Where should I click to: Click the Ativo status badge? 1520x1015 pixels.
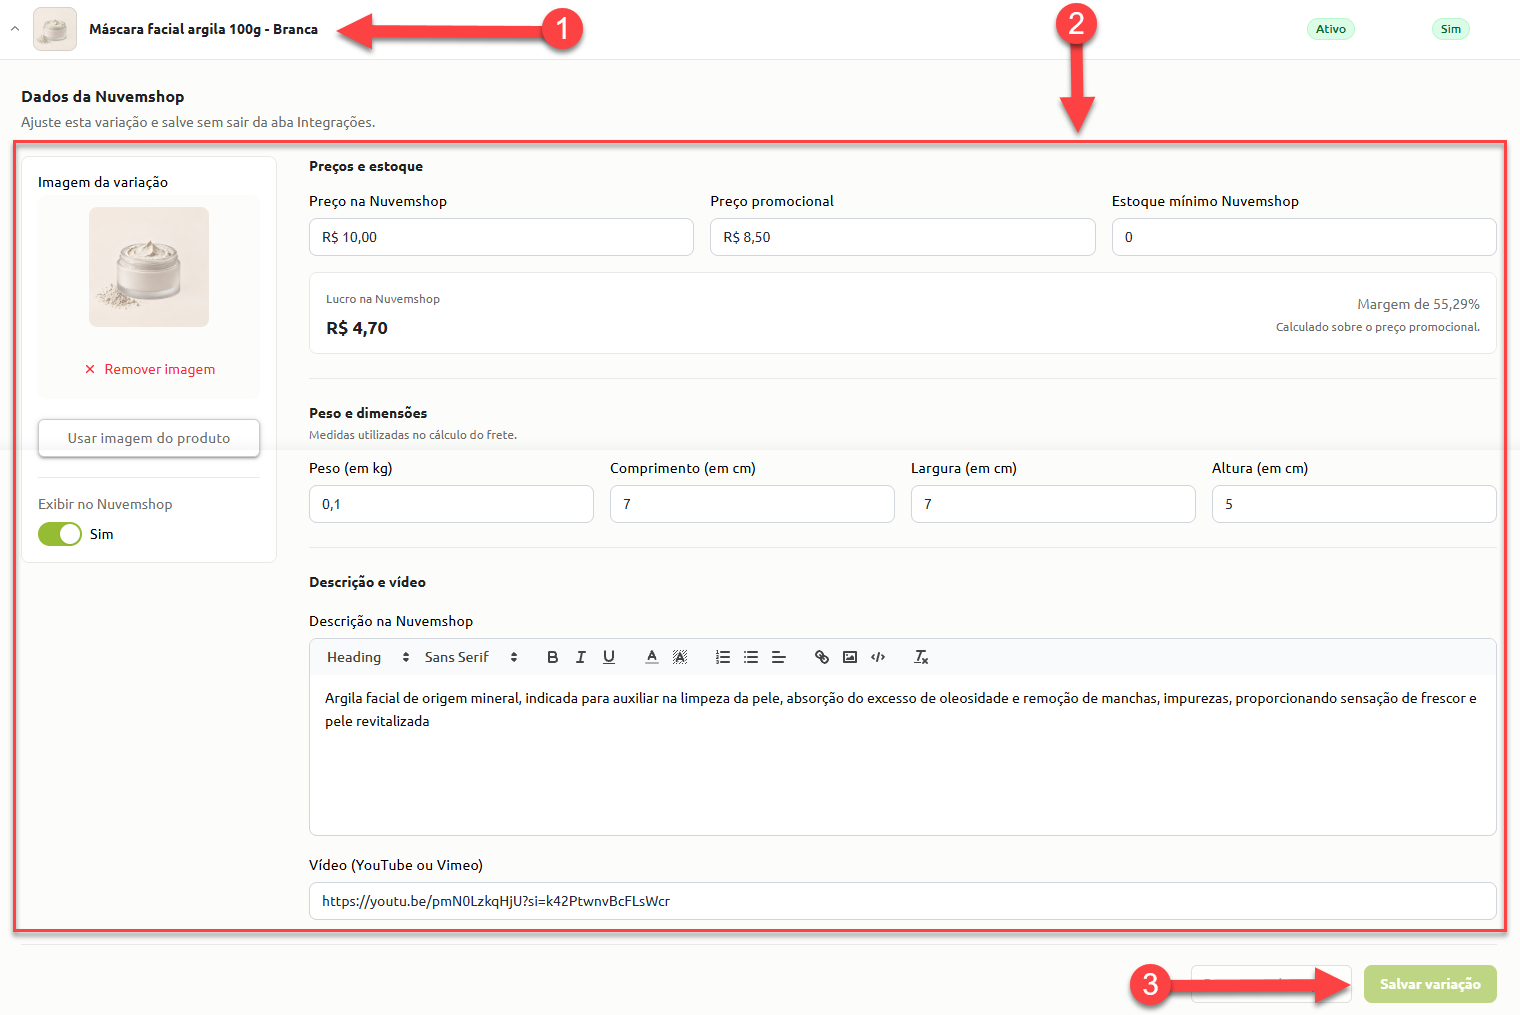tap(1330, 29)
